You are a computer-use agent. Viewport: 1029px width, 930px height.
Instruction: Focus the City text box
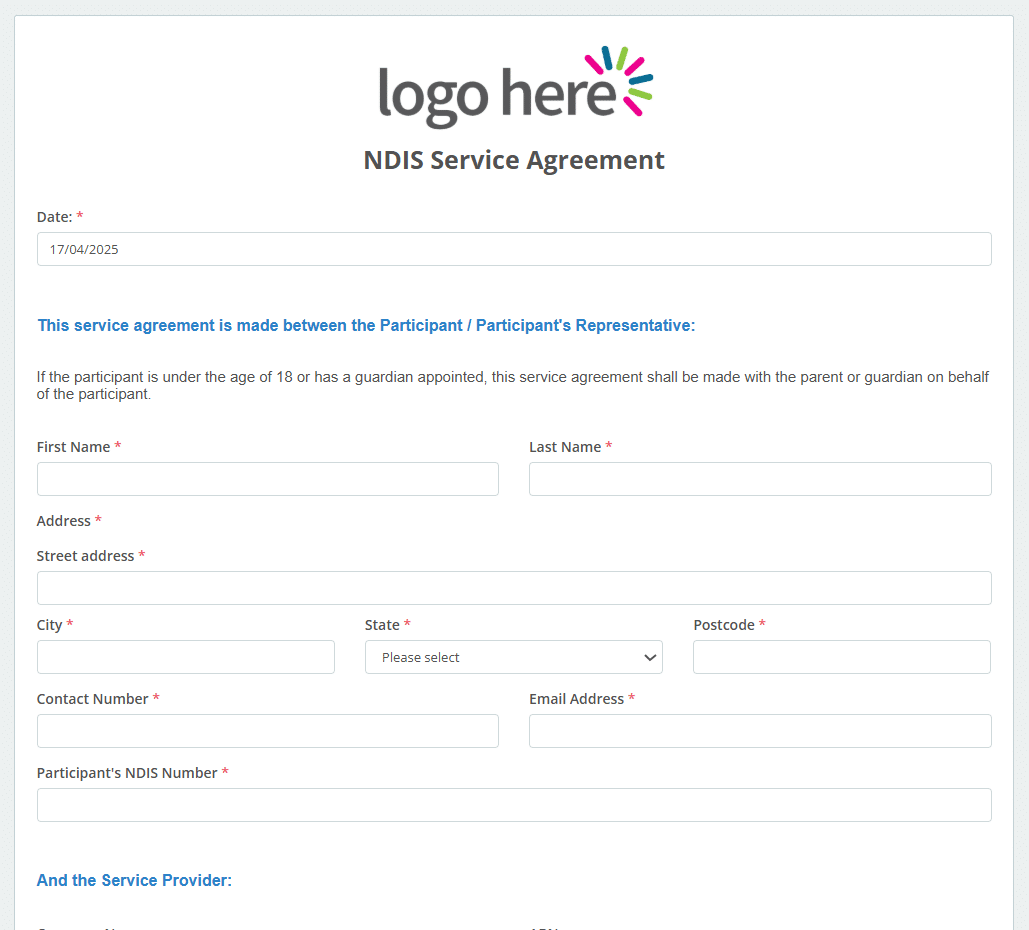click(185, 657)
